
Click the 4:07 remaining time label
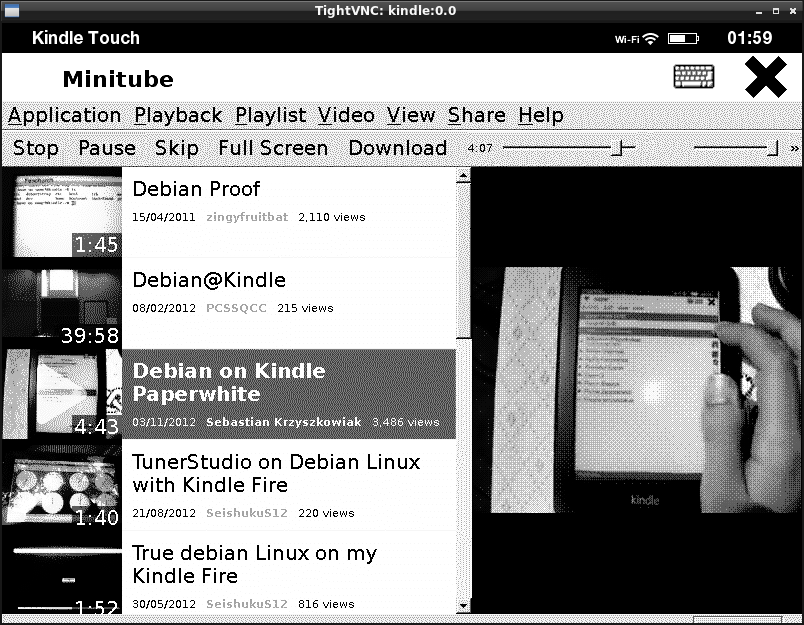pyautogui.click(x=479, y=148)
